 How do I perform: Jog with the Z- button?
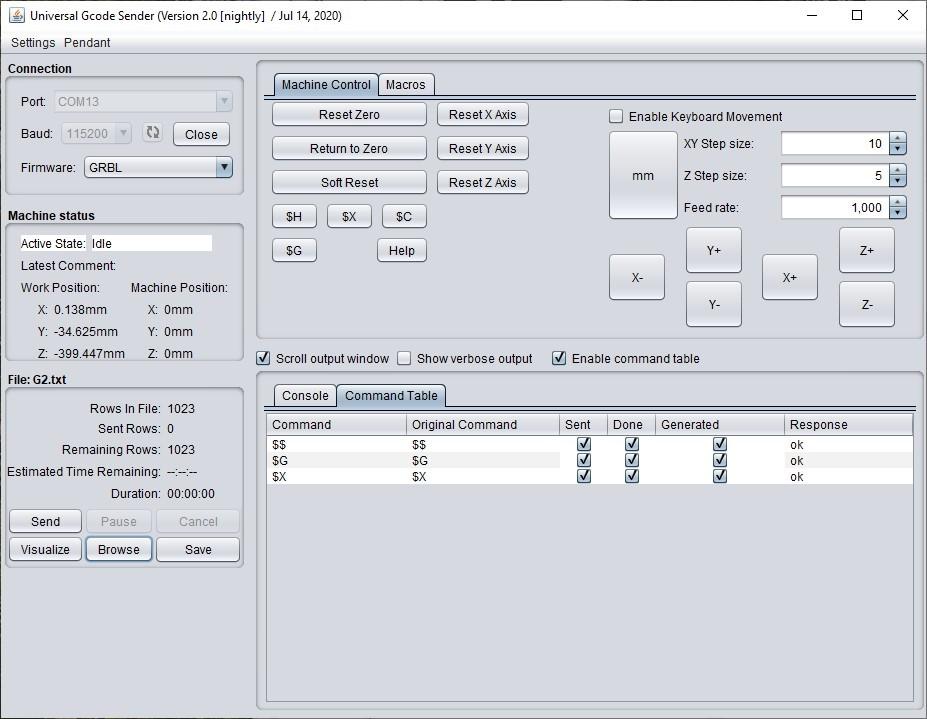[867, 305]
